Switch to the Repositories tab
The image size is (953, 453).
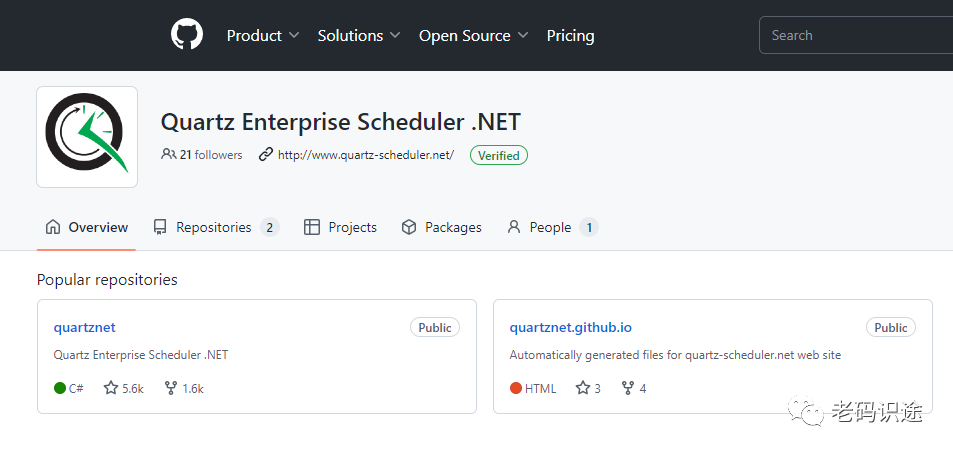pos(216,227)
